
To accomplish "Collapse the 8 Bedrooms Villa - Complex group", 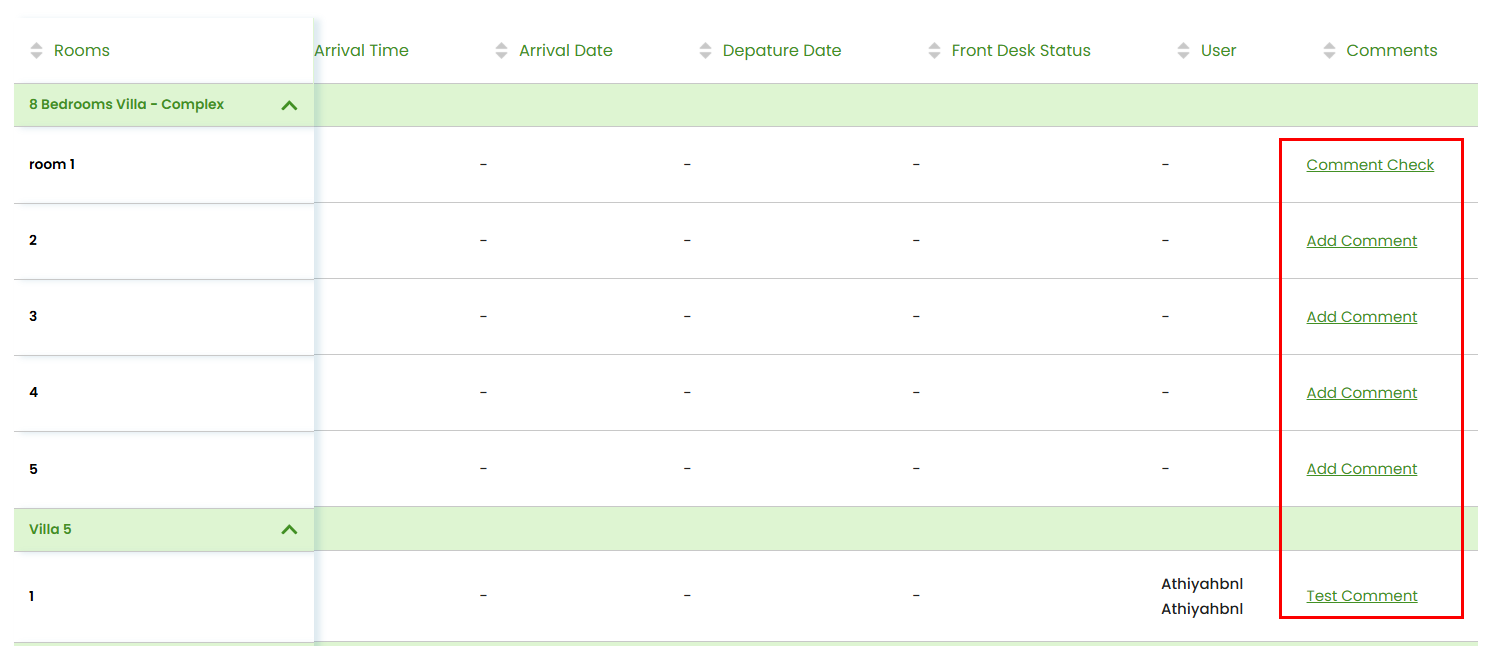I will click(x=289, y=105).
